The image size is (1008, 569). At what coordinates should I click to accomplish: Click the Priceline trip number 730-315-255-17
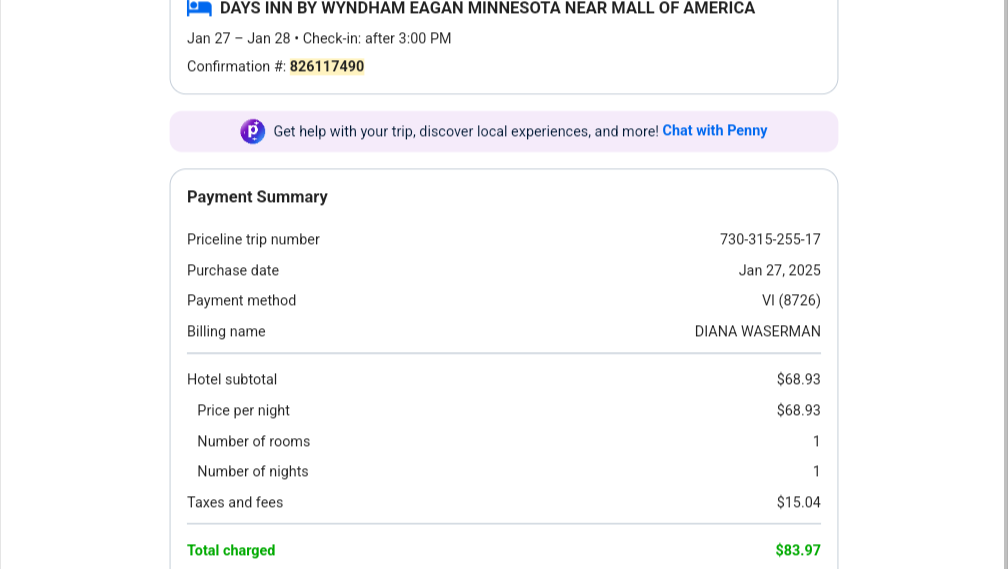[x=770, y=239]
